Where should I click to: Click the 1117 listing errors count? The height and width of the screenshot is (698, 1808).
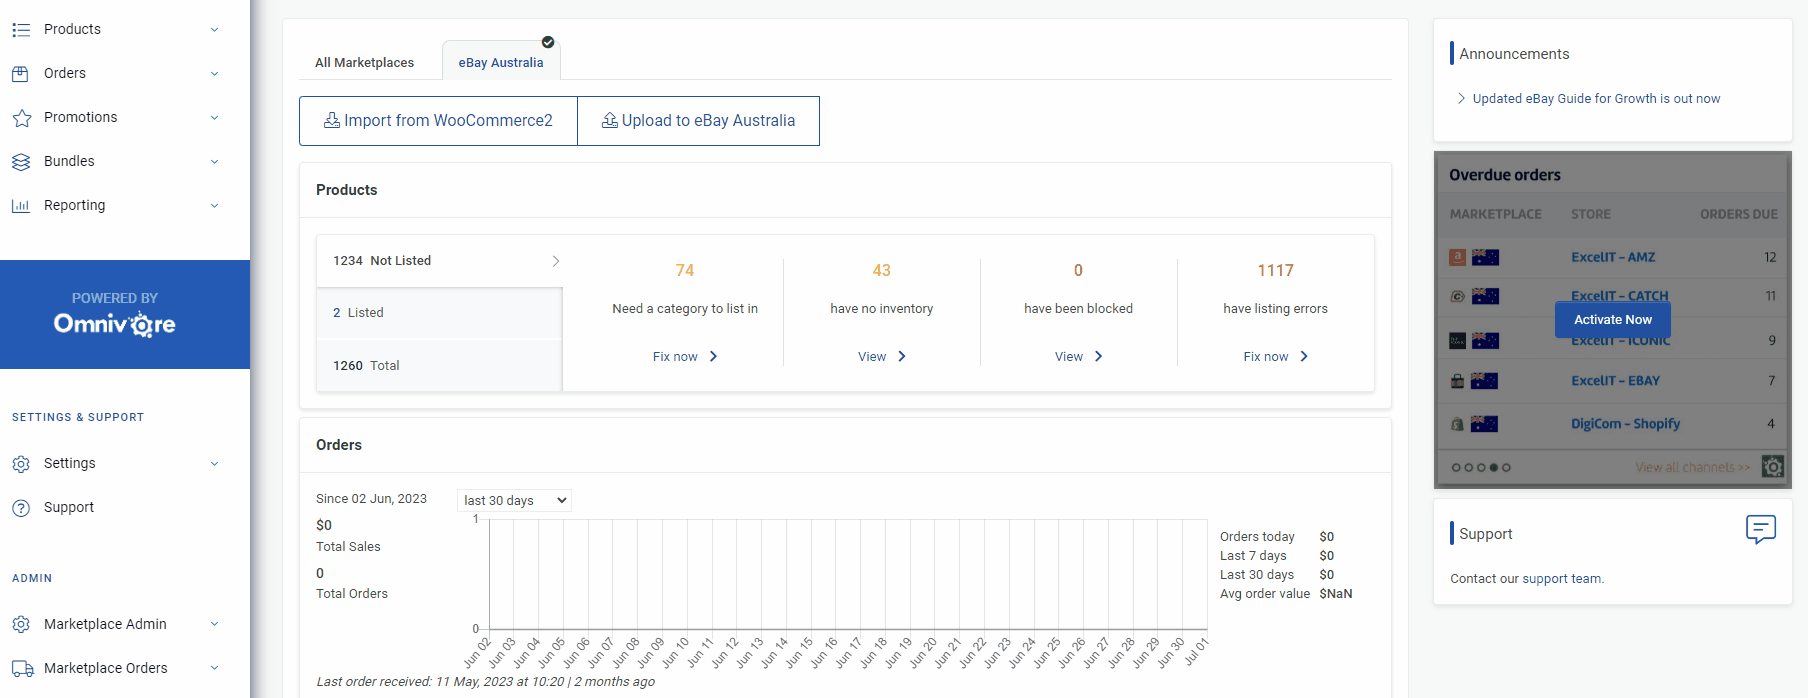[x=1276, y=271]
